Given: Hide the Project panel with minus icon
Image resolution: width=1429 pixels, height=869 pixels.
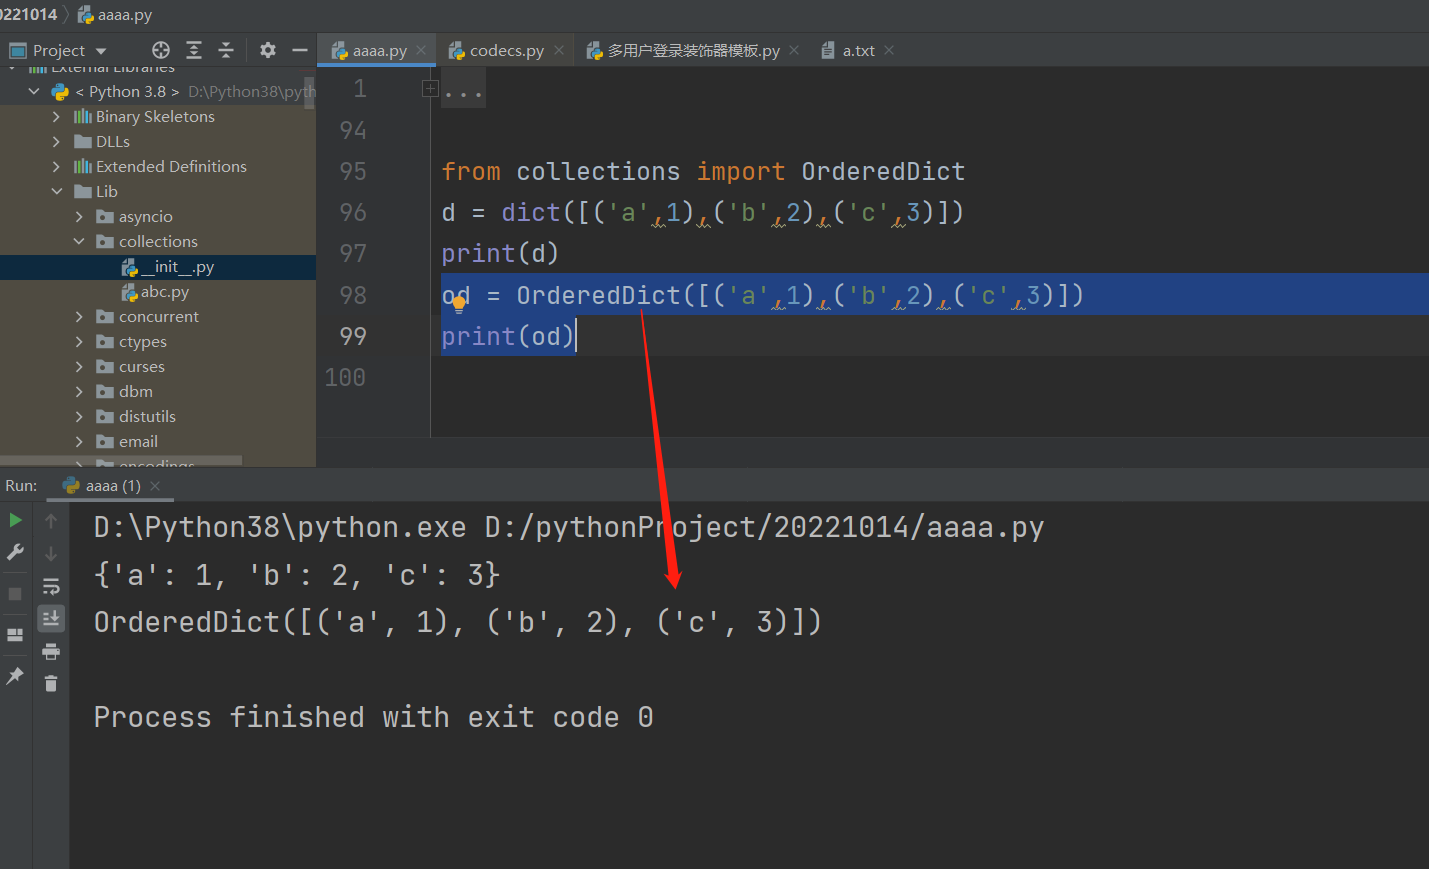Looking at the screenshot, I should tap(300, 50).
